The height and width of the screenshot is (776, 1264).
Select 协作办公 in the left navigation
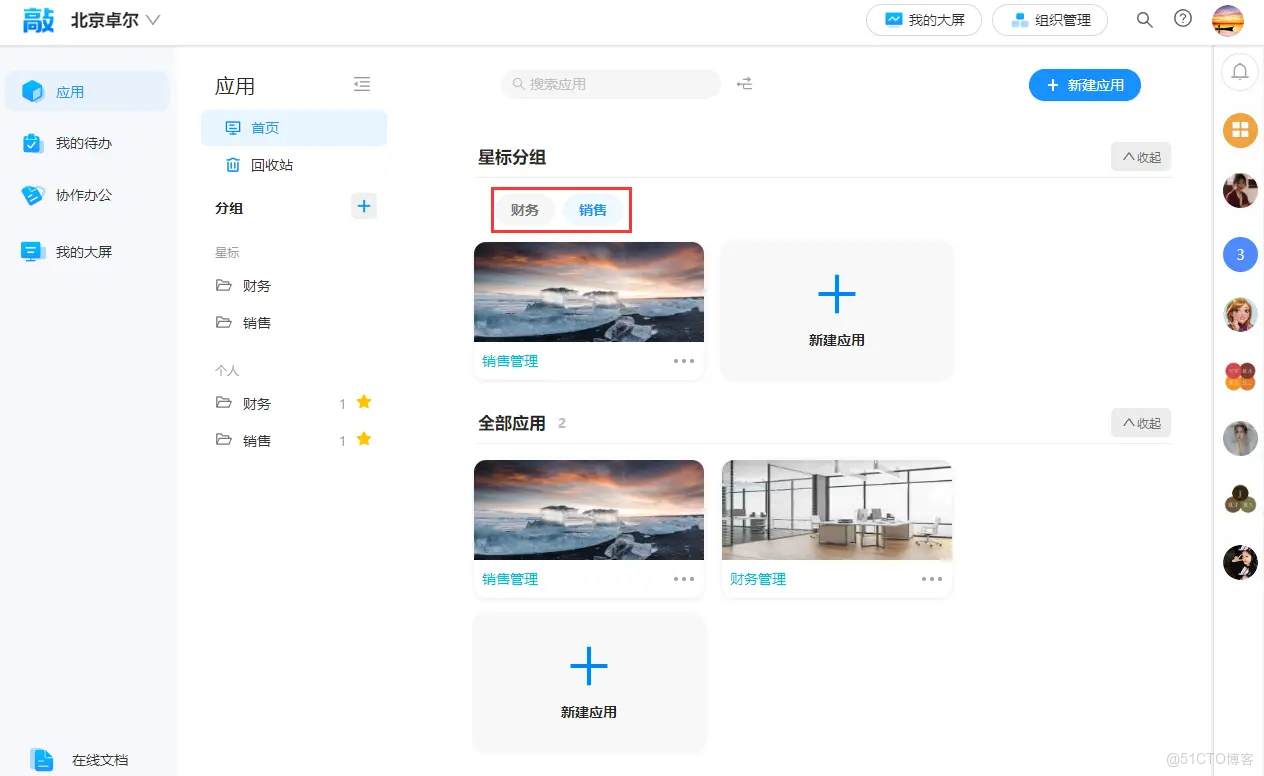87,195
